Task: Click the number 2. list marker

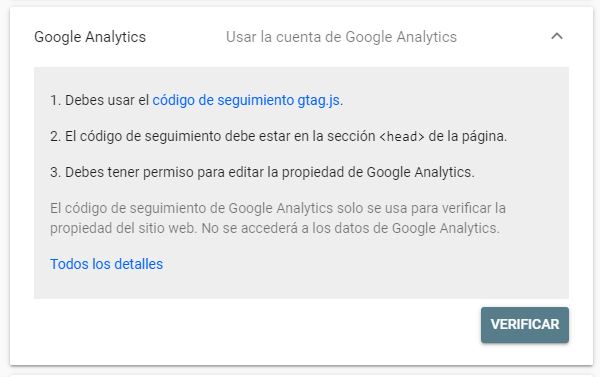Action: pyautogui.click(x=55, y=136)
